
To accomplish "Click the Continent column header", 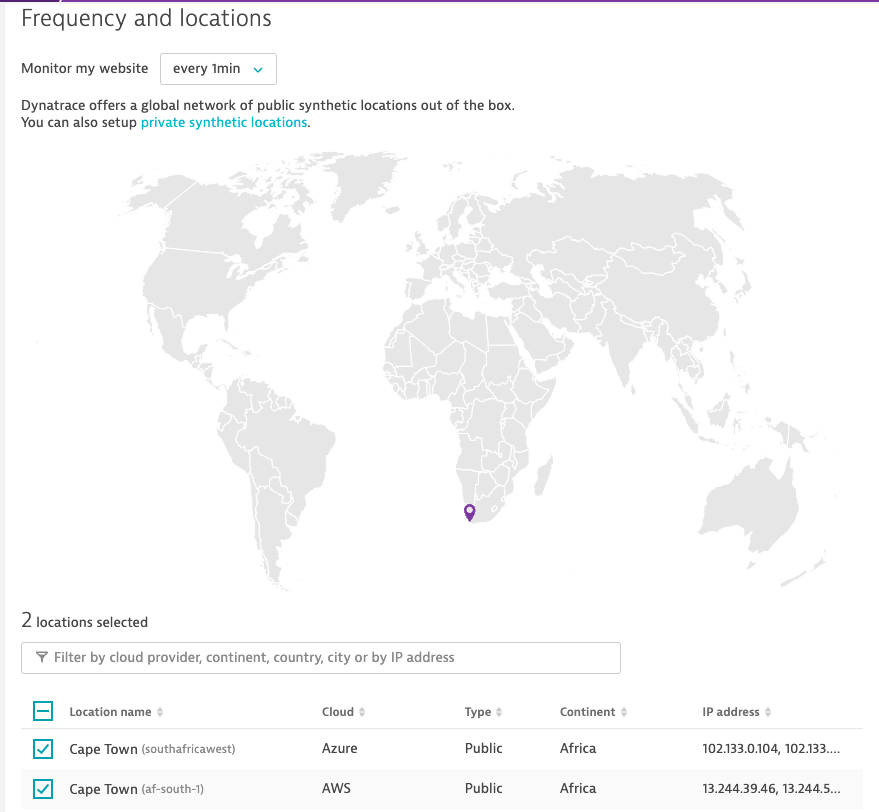I will click(587, 712).
